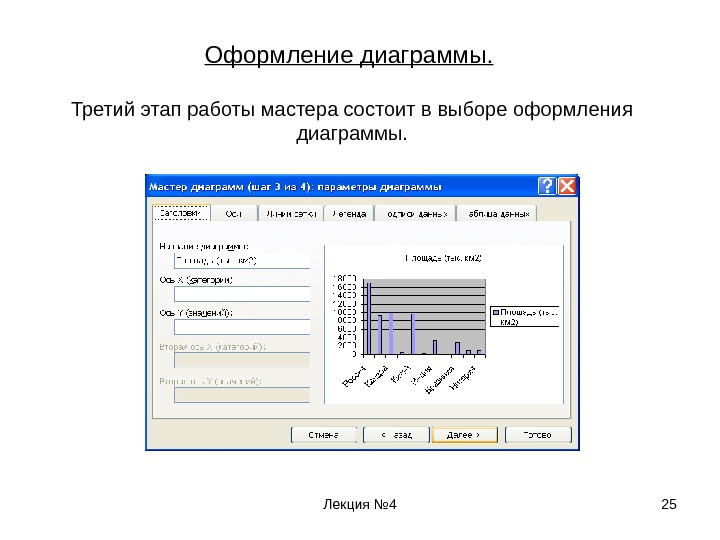Switch to the Легенда tab
This screenshot has width=720, height=540.
pos(349,214)
